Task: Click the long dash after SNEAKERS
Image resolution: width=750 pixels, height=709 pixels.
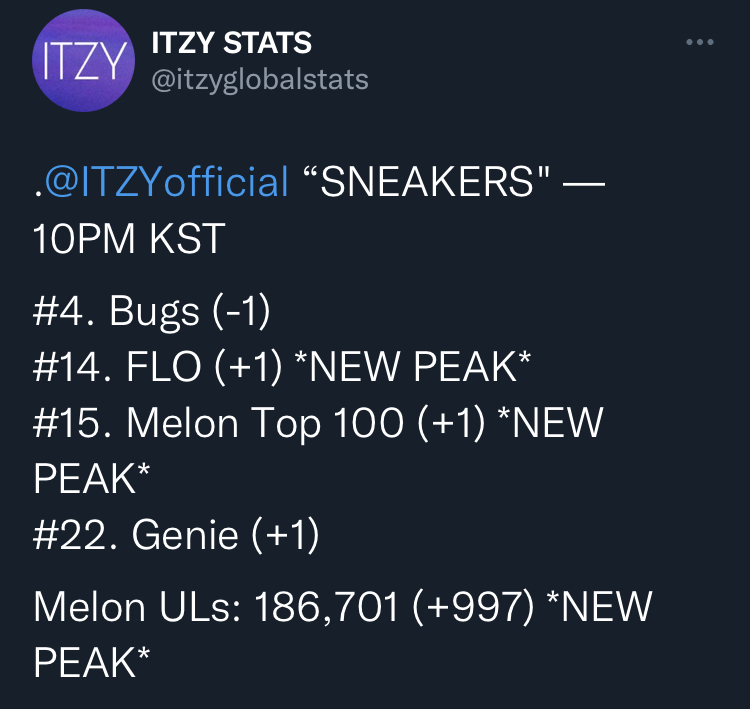Action: (585, 182)
